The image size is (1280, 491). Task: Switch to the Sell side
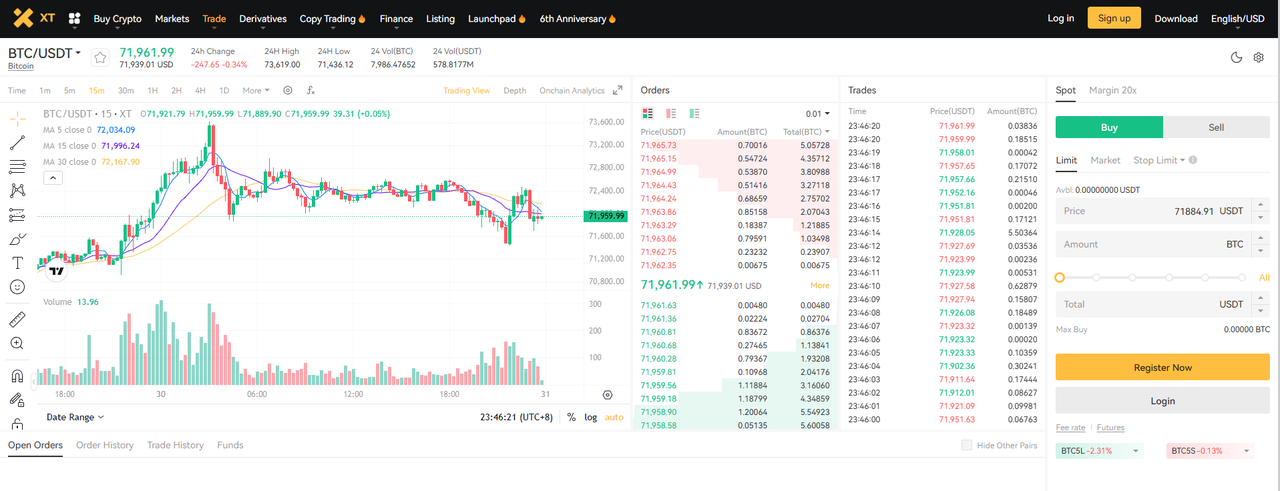[1217, 127]
